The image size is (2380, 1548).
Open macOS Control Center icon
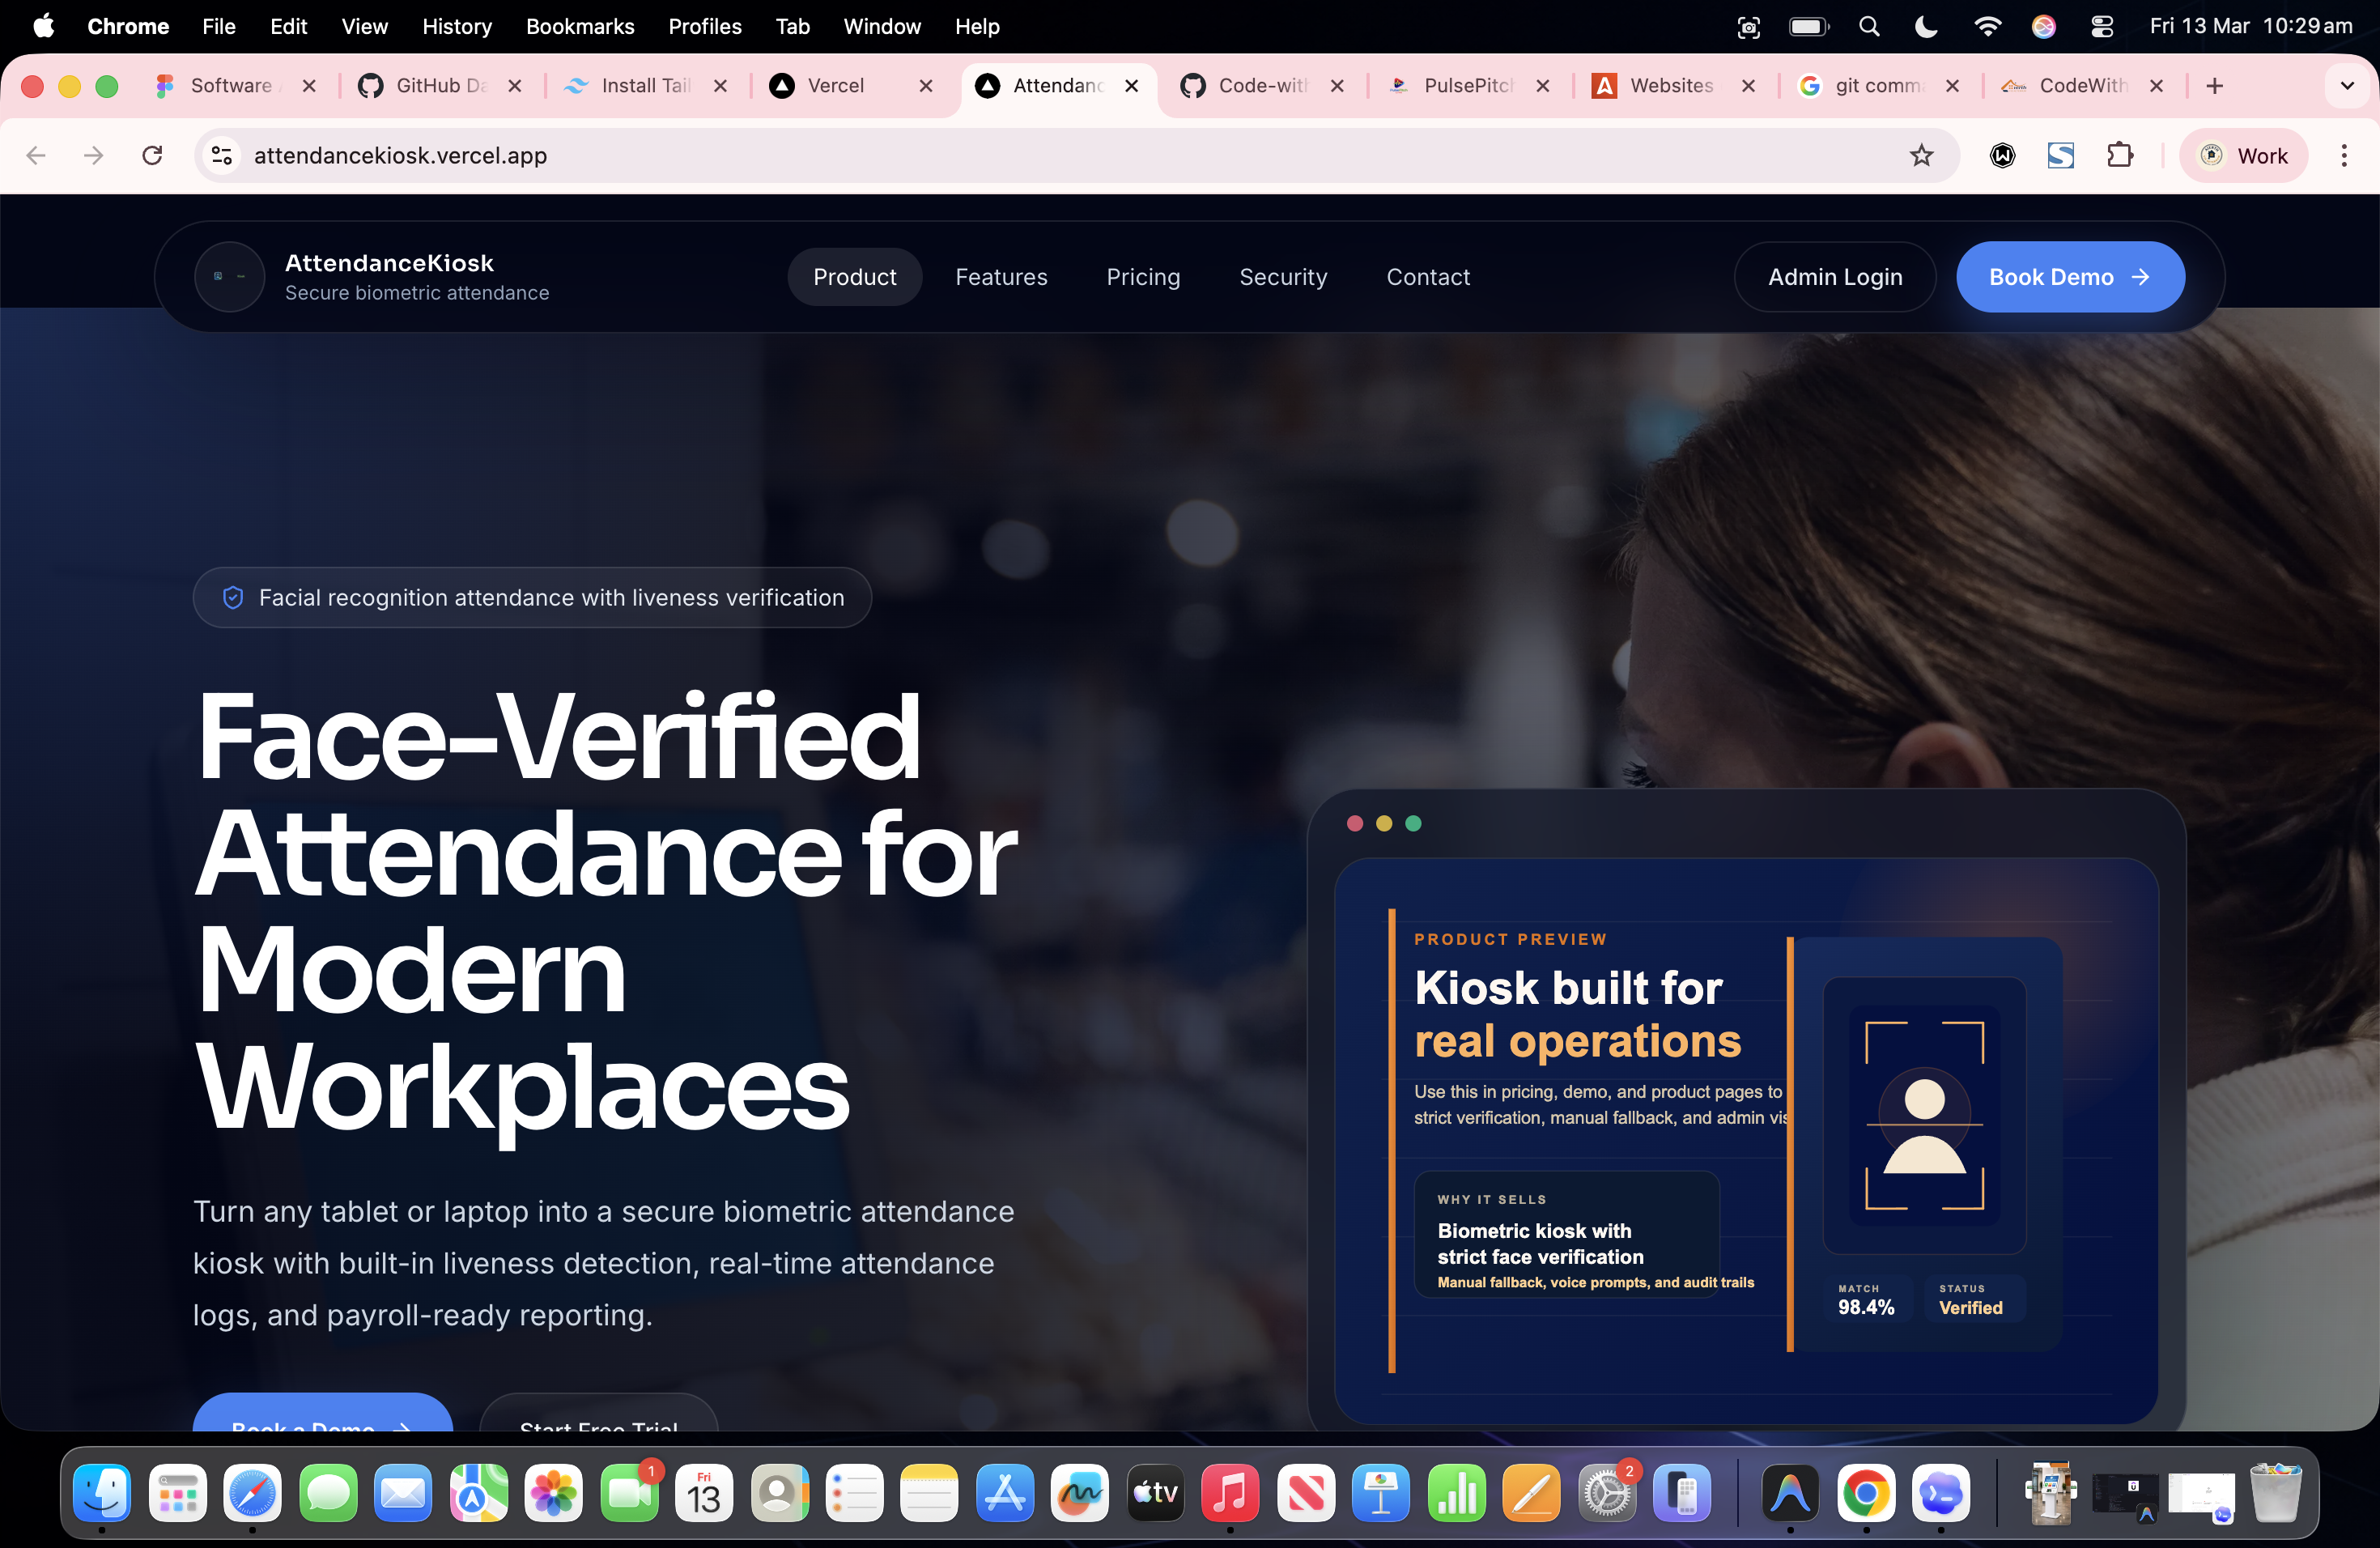pos(2101,27)
